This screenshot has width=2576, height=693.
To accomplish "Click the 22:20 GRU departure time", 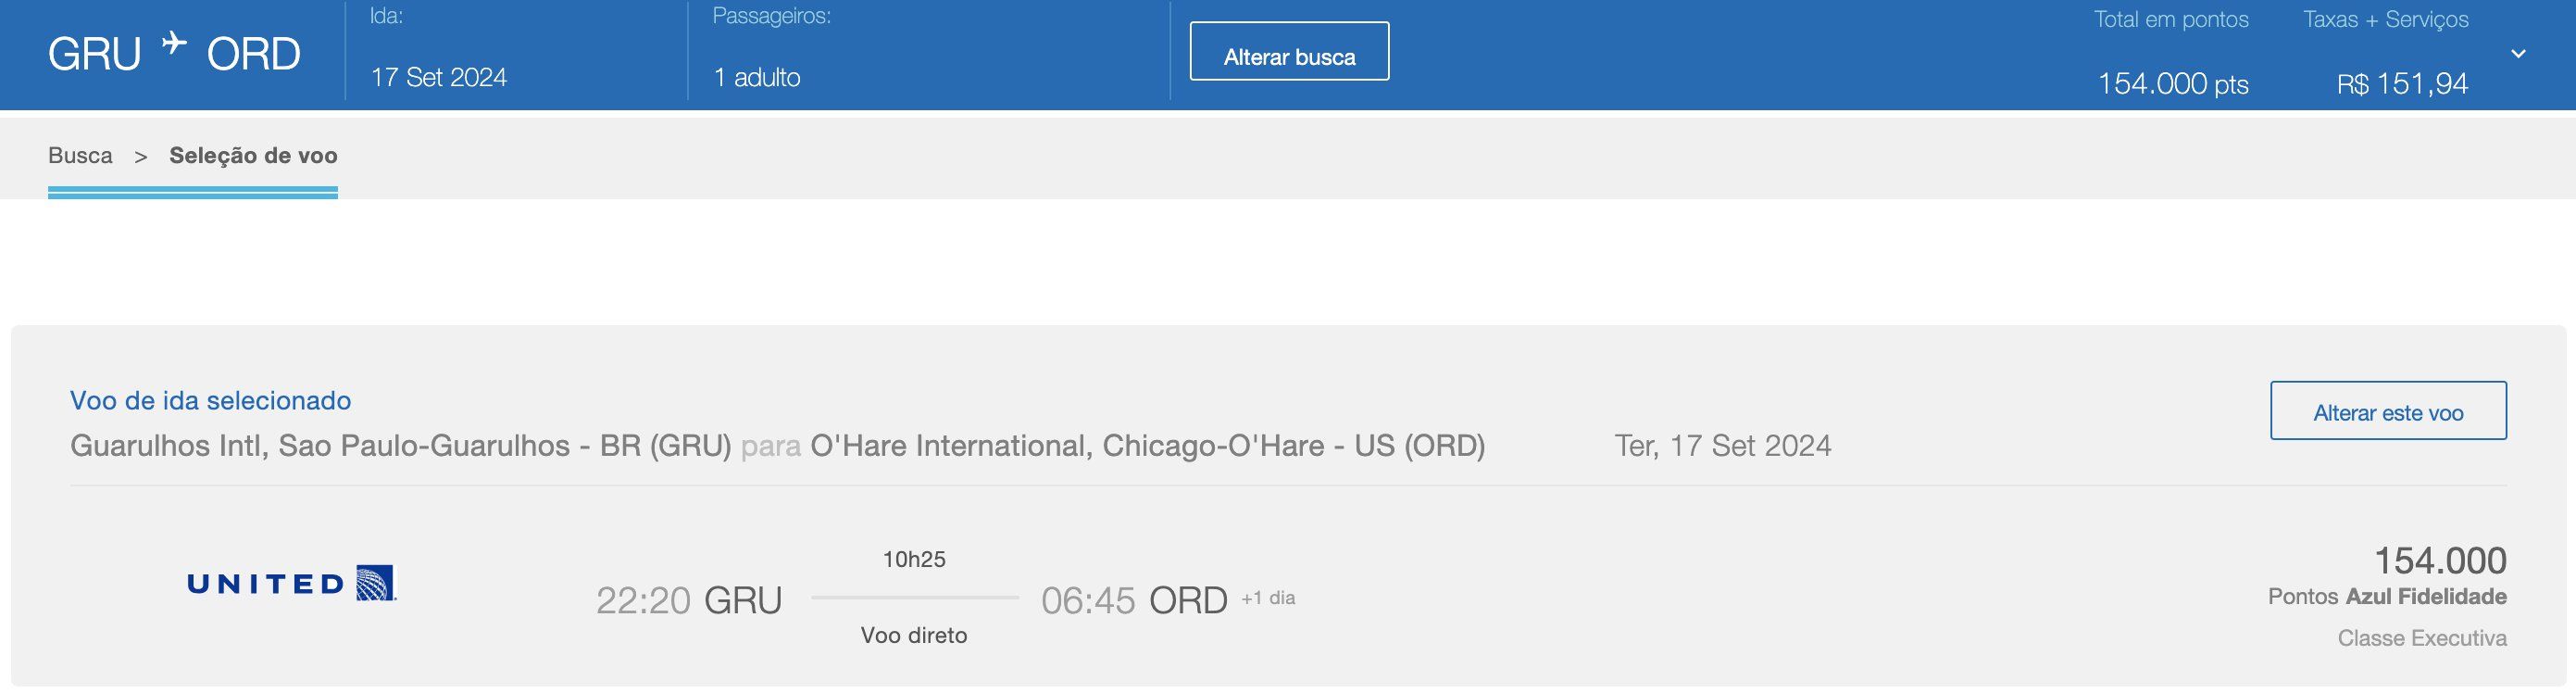I will (689, 600).
